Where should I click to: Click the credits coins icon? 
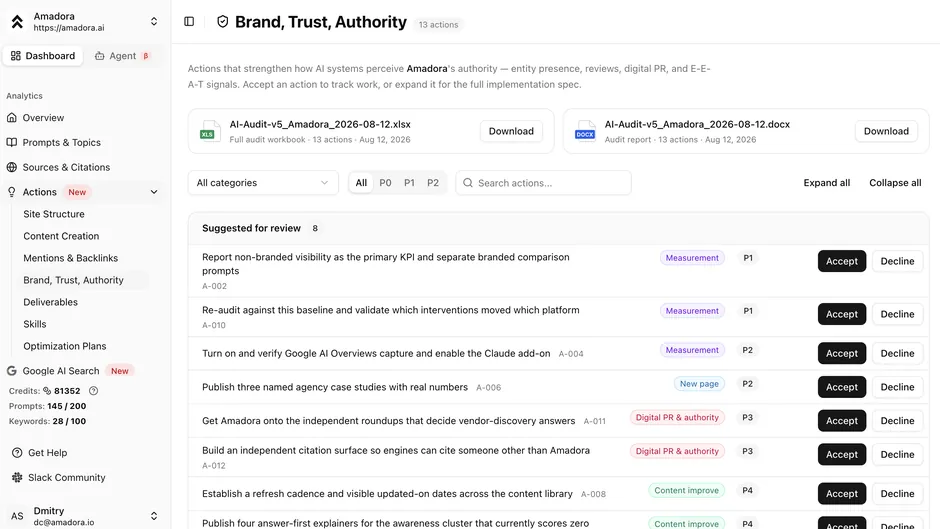click(x=47, y=391)
